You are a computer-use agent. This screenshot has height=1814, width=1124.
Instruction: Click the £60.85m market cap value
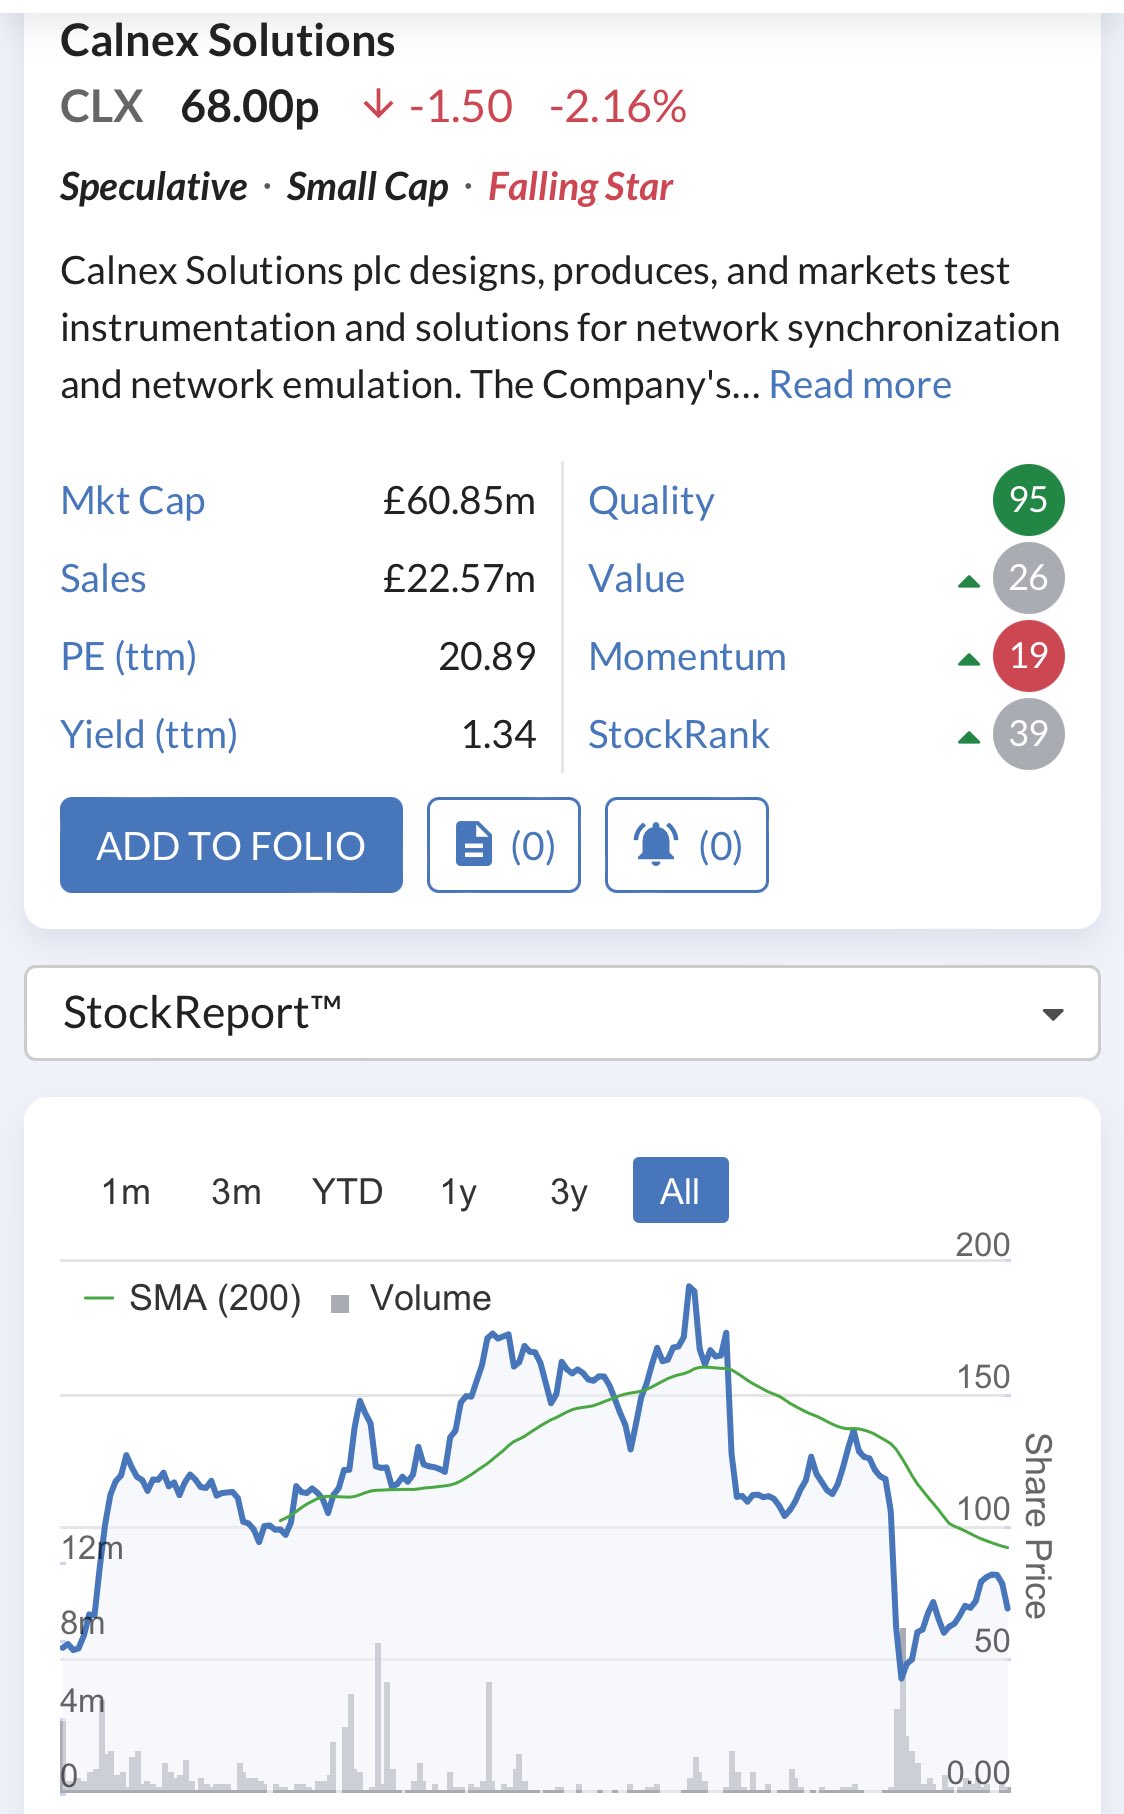pos(459,500)
